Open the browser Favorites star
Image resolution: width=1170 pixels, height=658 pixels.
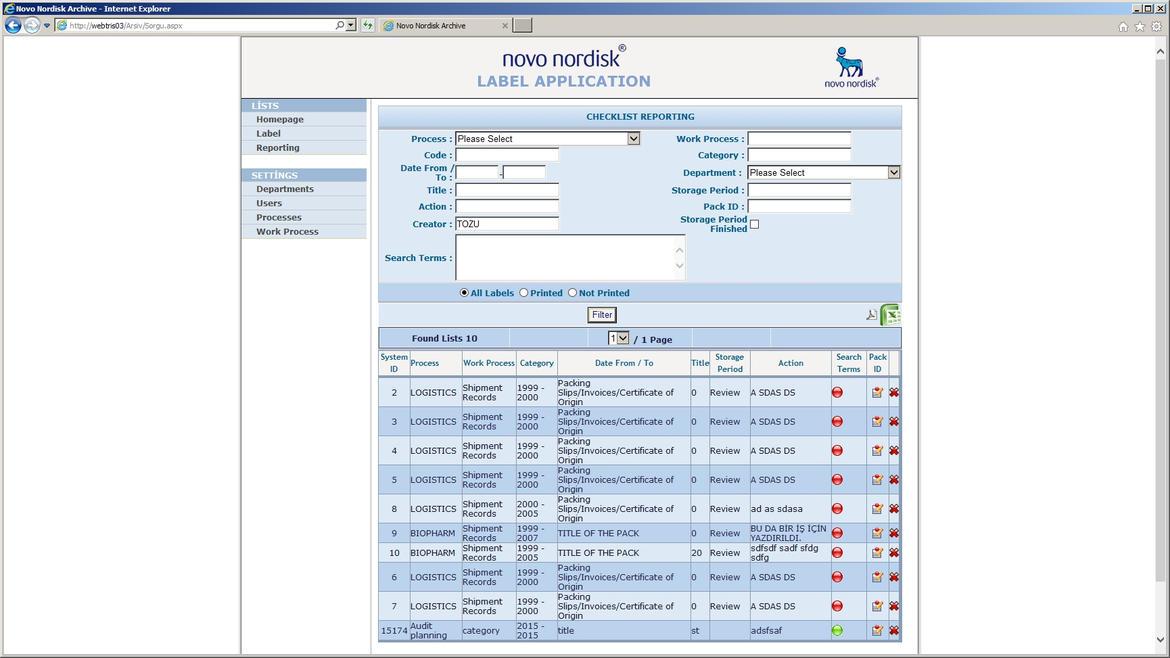pyautogui.click(x=1139, y=26)
